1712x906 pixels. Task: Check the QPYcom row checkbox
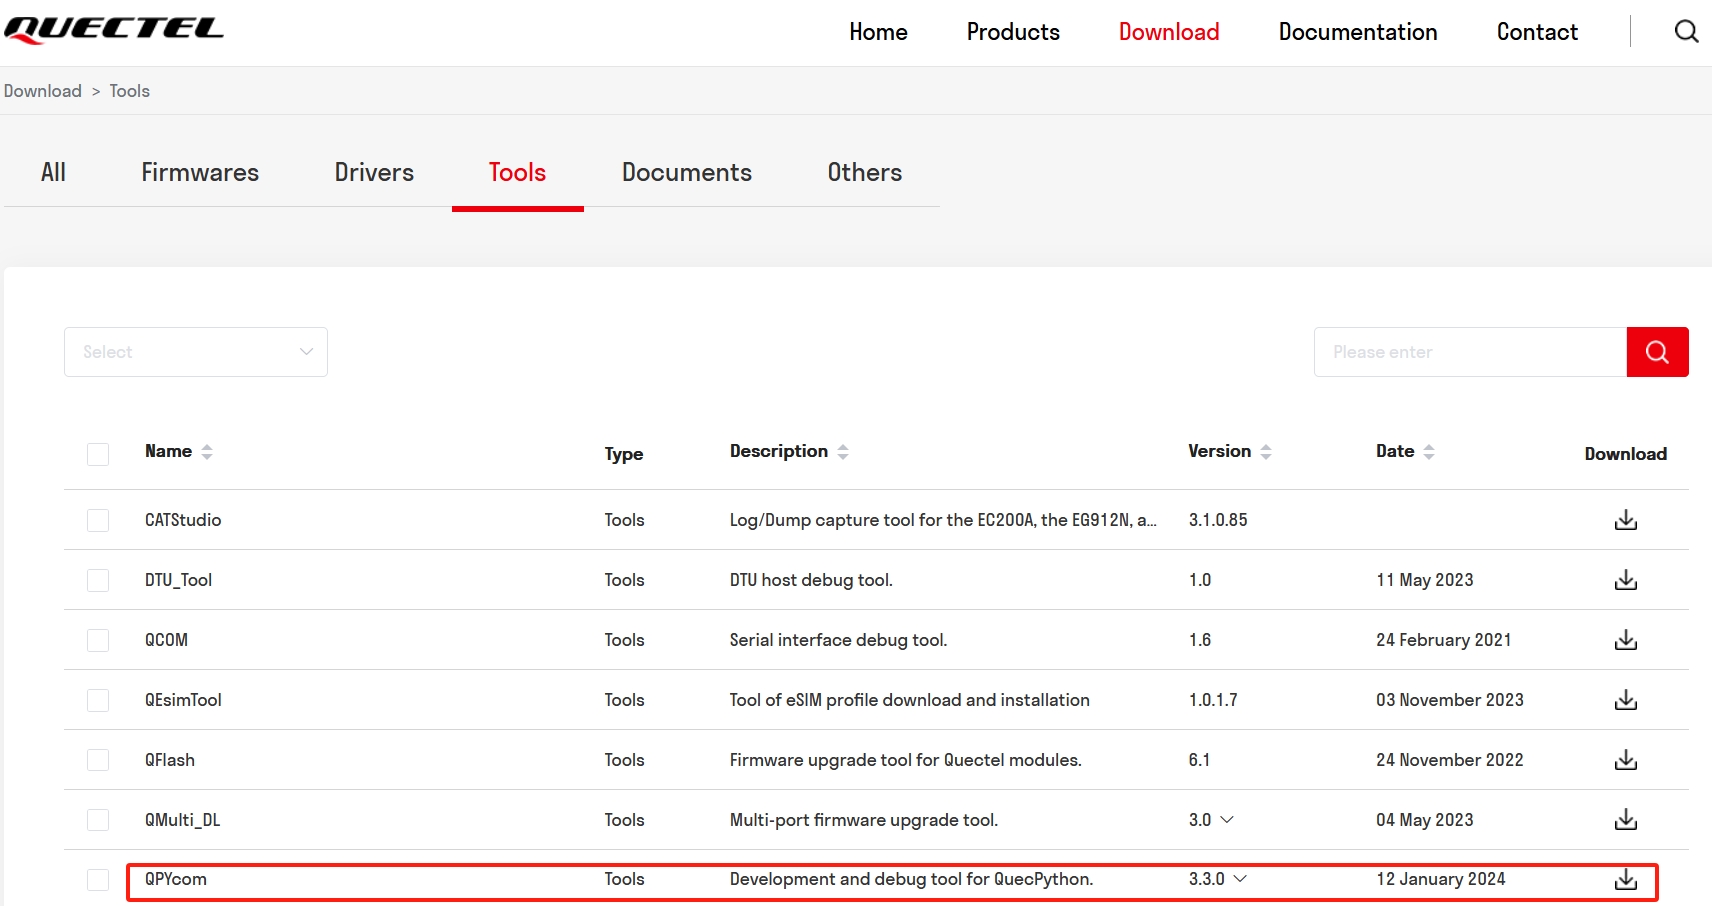tap(98, 880)
